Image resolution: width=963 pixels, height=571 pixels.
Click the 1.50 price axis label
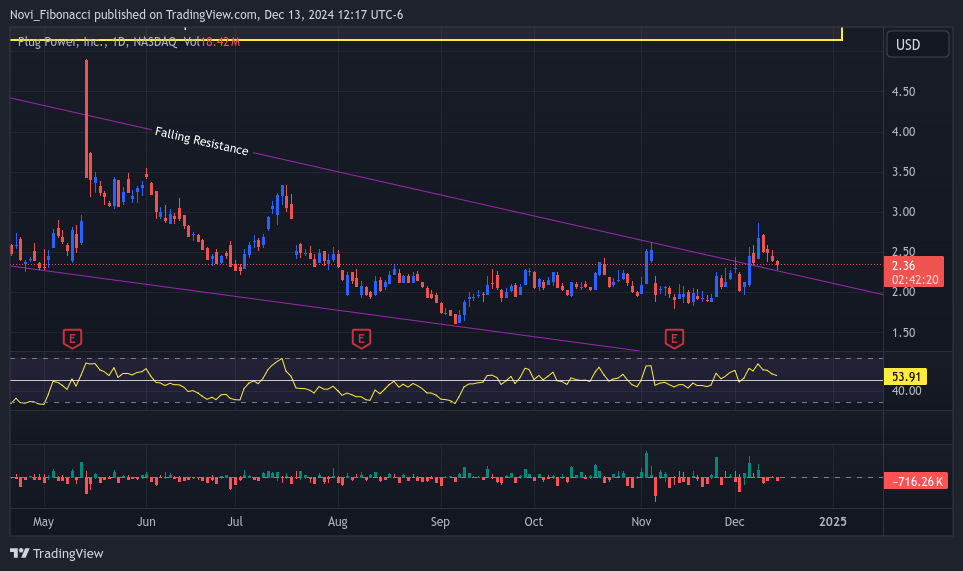[x=903, y=332]
